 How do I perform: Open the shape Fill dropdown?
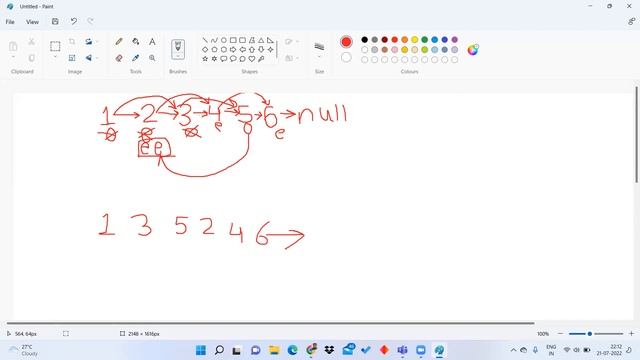pos(292,58)
